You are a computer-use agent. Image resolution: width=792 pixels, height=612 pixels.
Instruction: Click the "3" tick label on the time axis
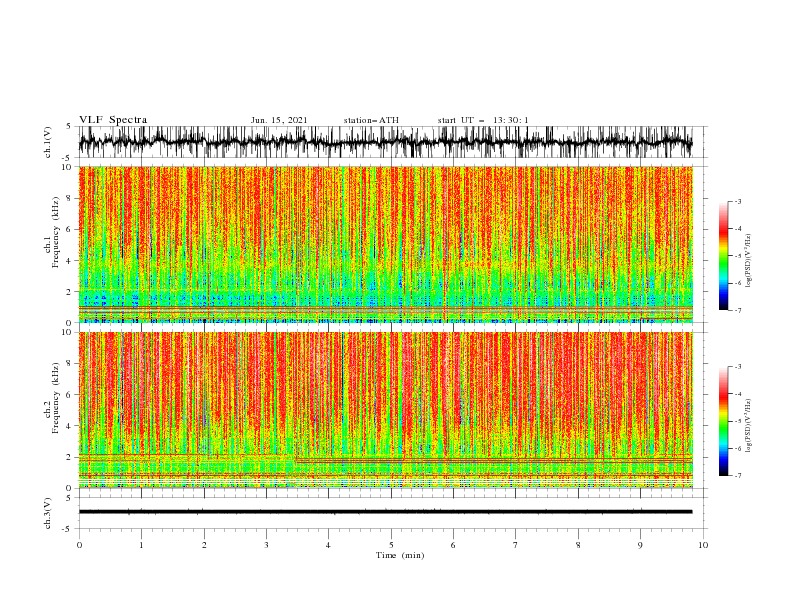266,545
